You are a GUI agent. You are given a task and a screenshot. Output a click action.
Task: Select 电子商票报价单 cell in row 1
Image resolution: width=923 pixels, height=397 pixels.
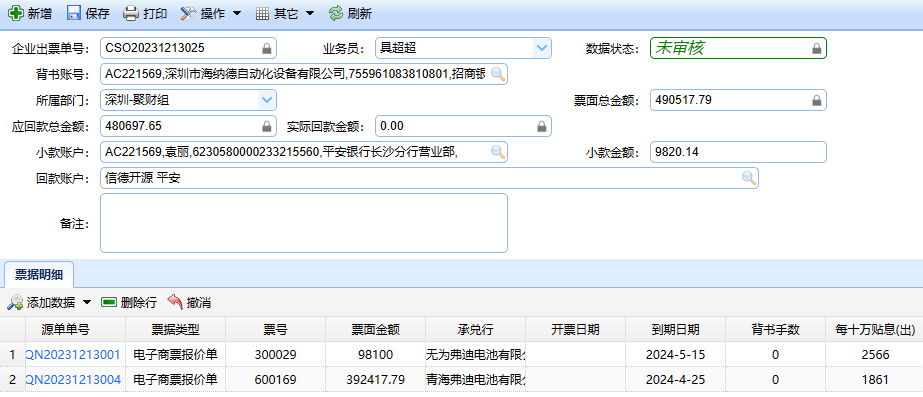click(175, 355)
